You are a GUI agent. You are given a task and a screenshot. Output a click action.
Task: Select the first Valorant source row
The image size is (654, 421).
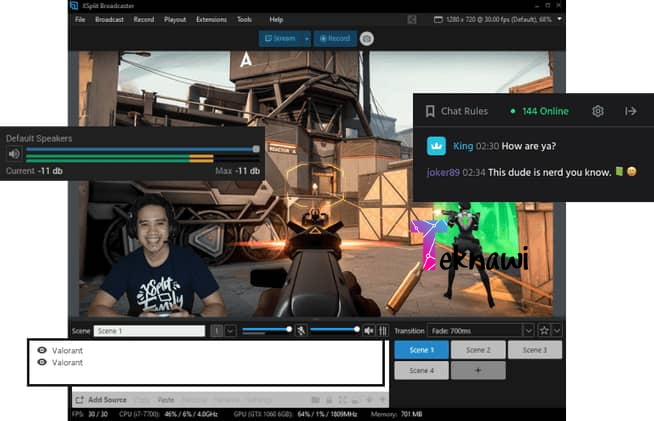(x=206, y=350)
